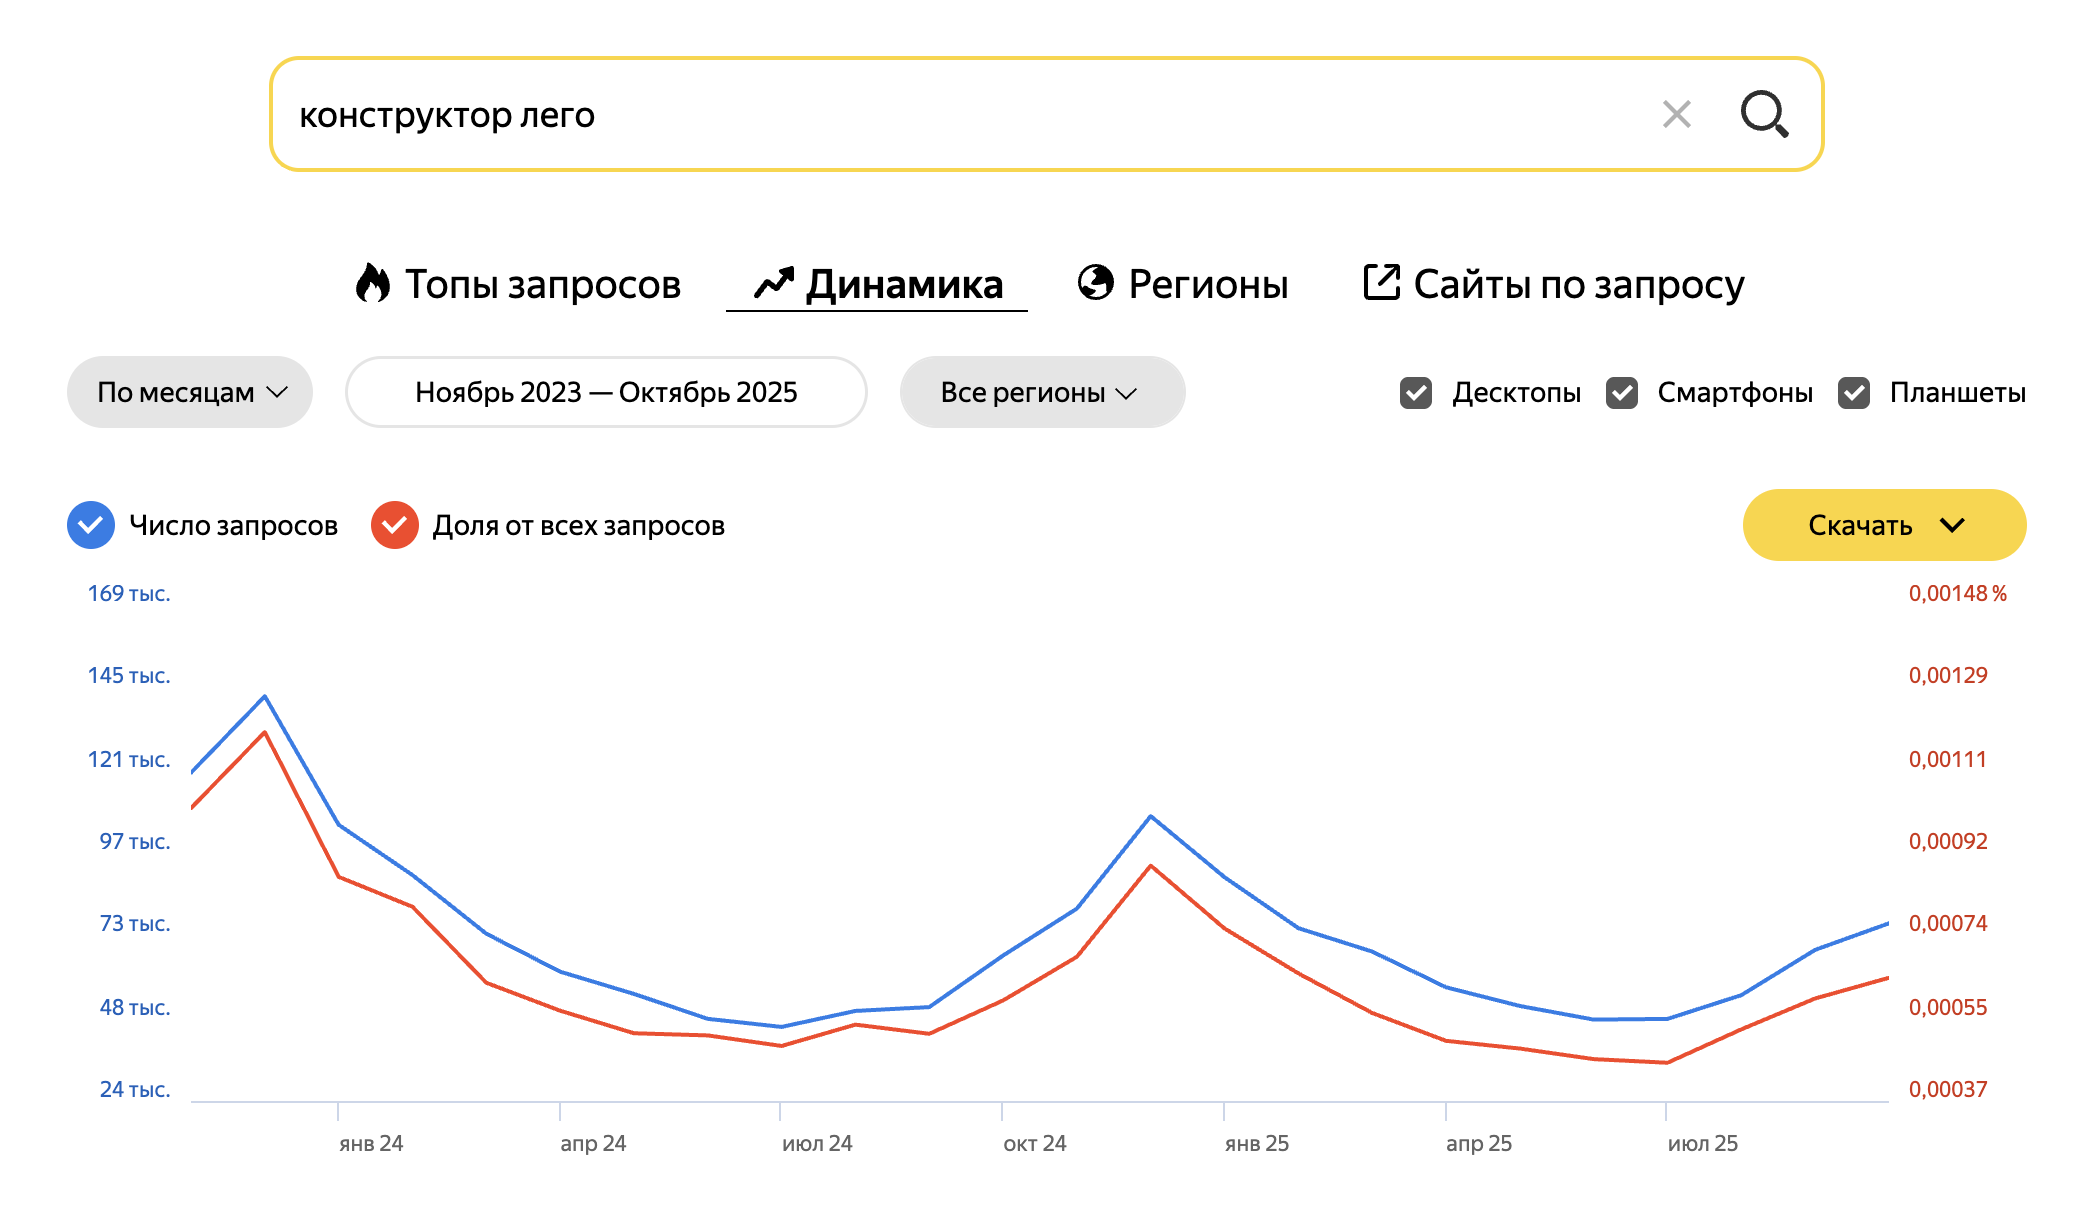Uncheck the Десктопы checkbox

point(1416,393)
